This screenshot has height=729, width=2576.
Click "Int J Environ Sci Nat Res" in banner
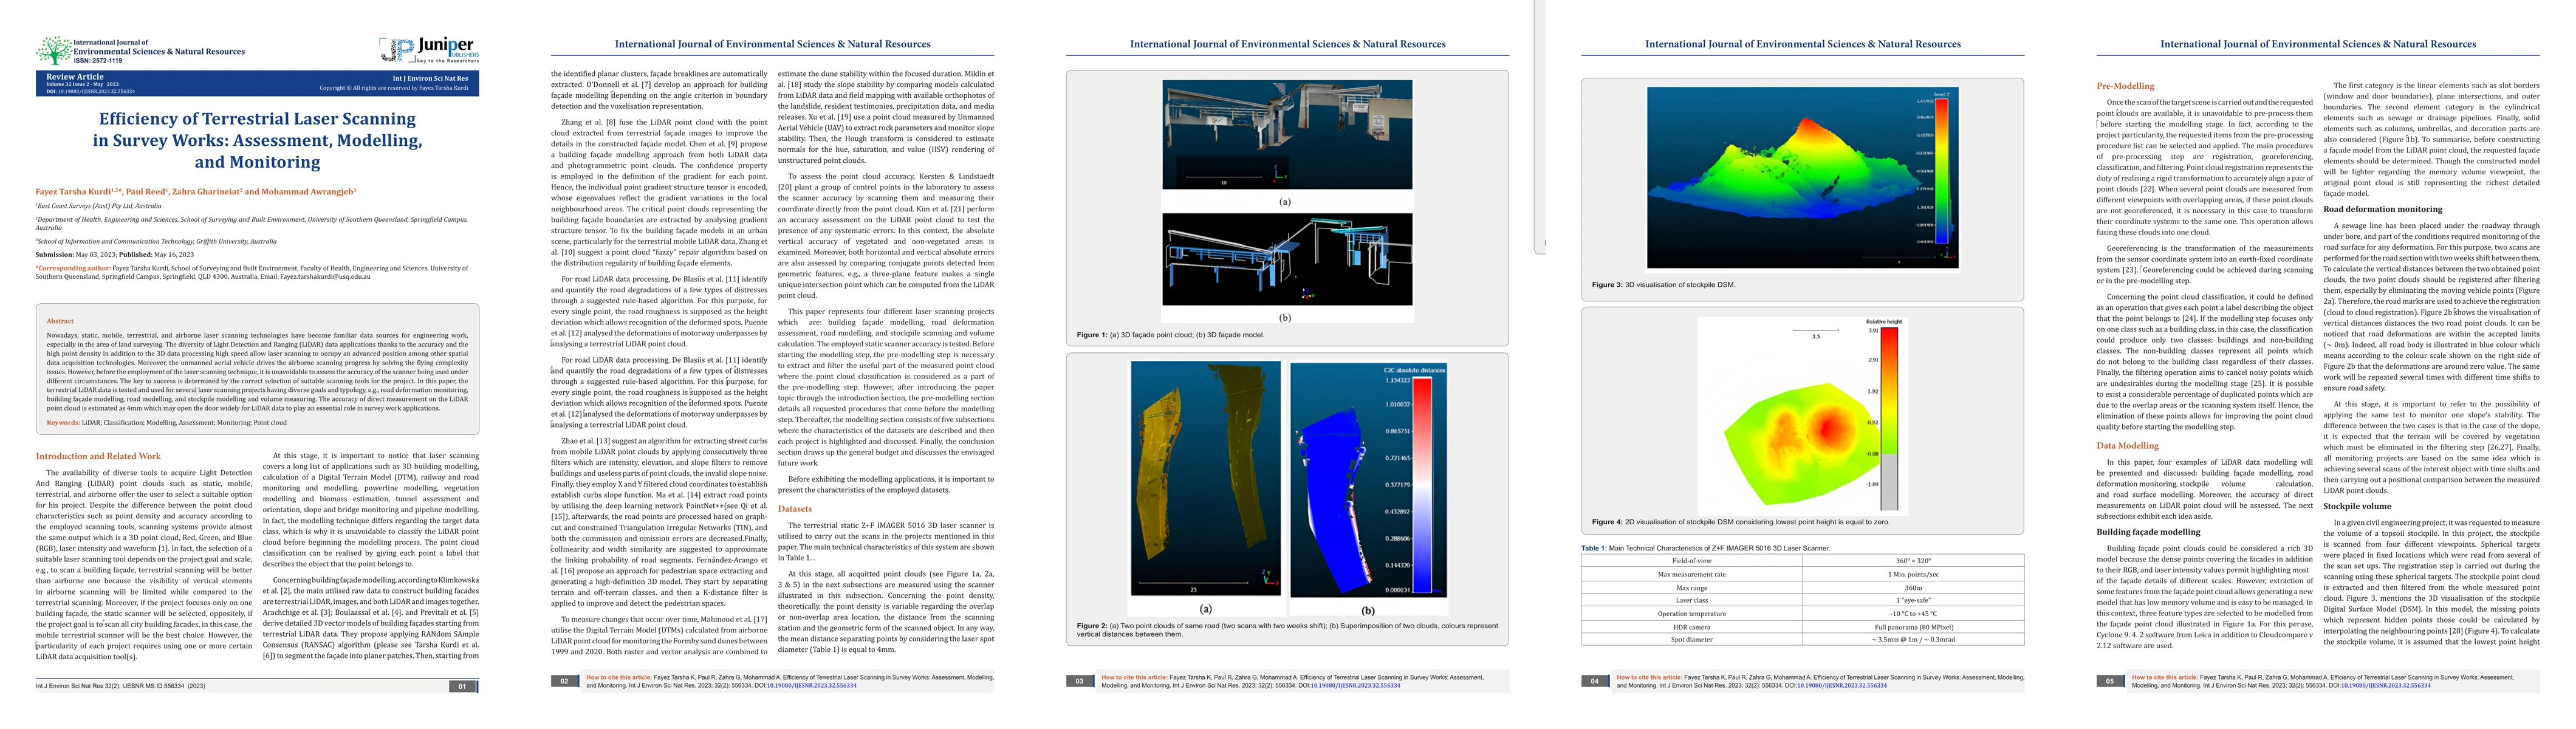(x=430, y=78)
